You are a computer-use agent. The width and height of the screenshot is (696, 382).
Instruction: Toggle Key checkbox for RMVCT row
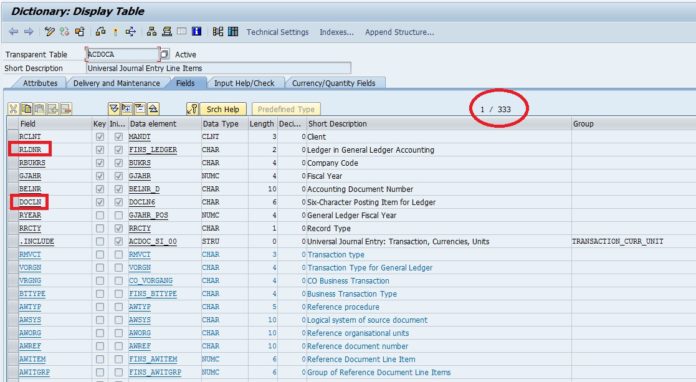(100, 254)
